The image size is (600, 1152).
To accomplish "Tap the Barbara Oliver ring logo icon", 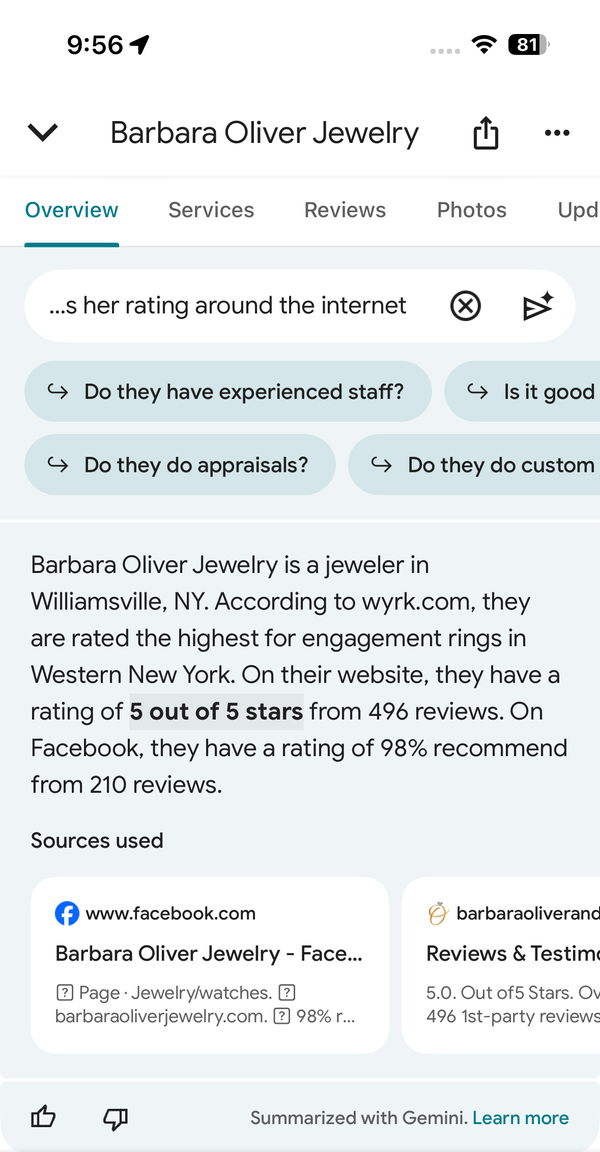I will tap(438, 914).
